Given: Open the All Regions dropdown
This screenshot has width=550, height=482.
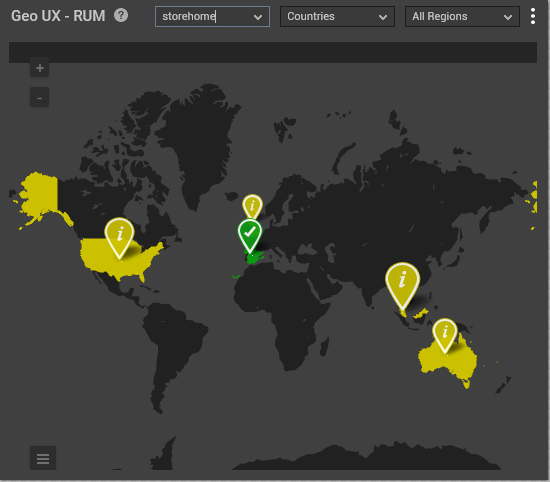Looking at the screenshot, I should pos(462,16).
